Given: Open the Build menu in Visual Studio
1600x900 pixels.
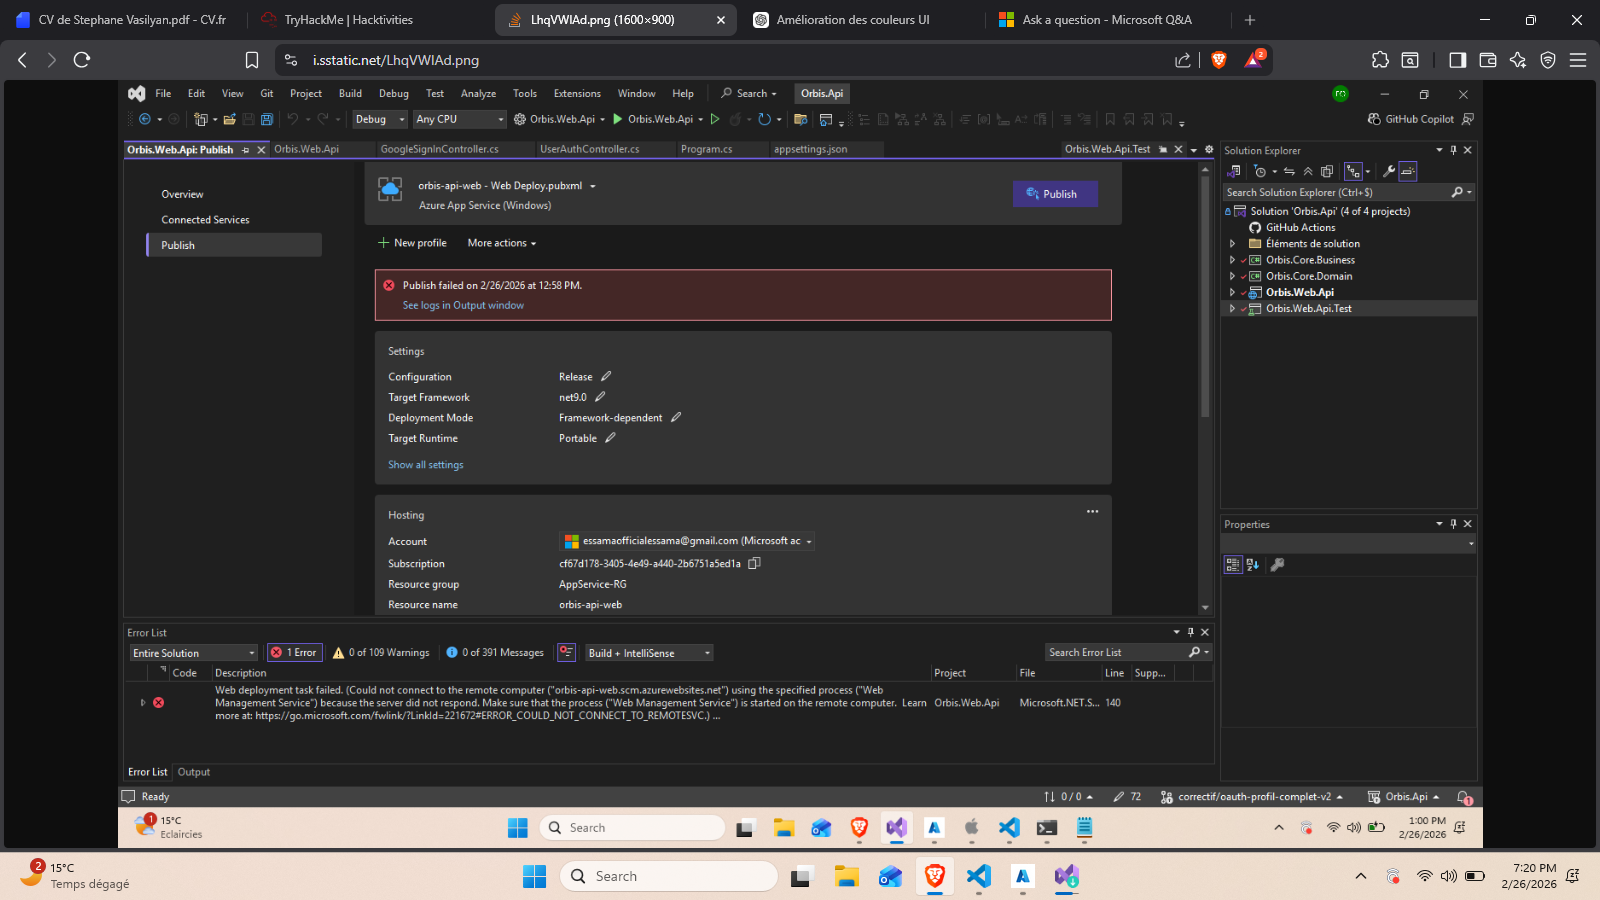Looking at the screenshot, I should [x=350, y=94].
